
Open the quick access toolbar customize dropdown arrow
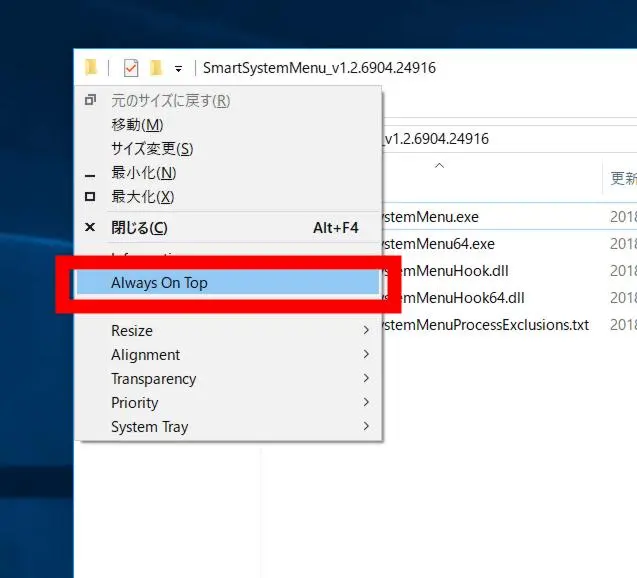coord(178,69)
